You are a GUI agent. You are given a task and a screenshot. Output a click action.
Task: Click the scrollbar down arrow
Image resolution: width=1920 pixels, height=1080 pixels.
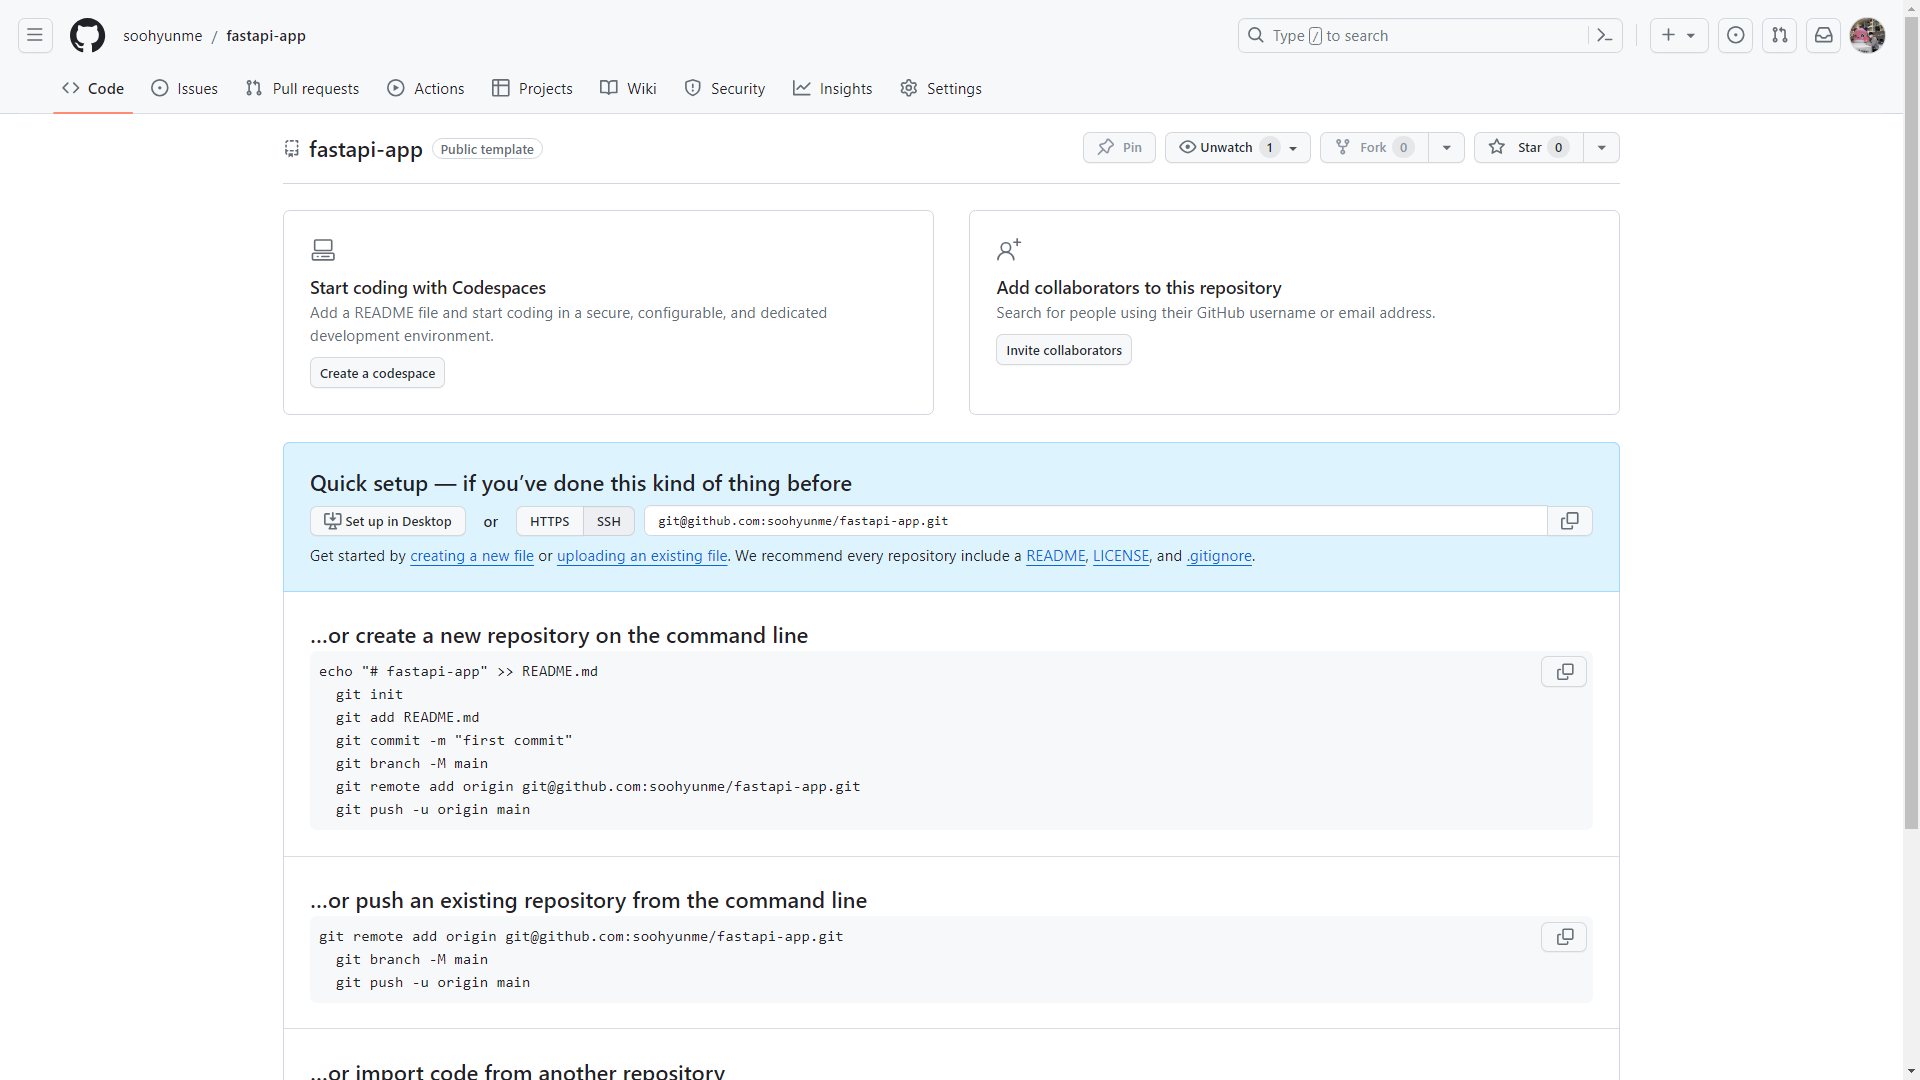1911,1072
